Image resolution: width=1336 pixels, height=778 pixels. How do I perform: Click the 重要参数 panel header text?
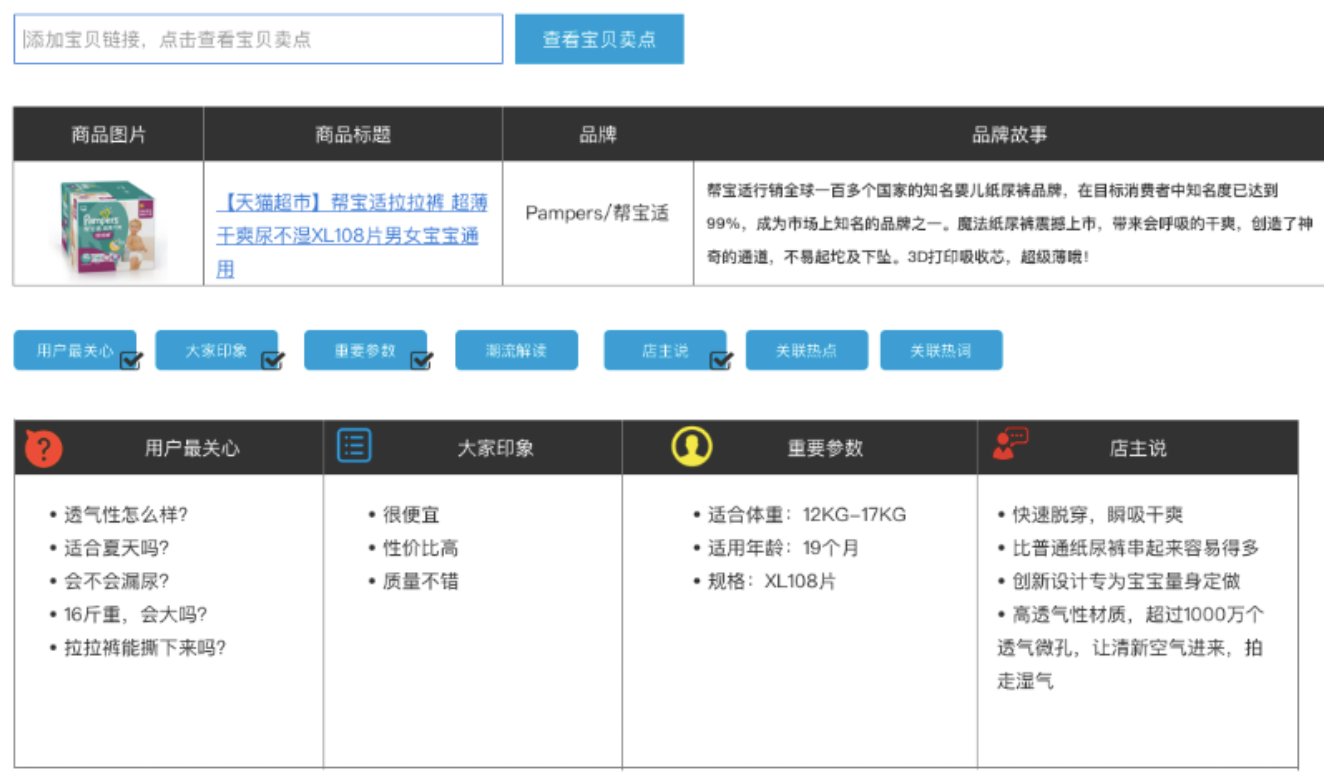click(825, 448)
